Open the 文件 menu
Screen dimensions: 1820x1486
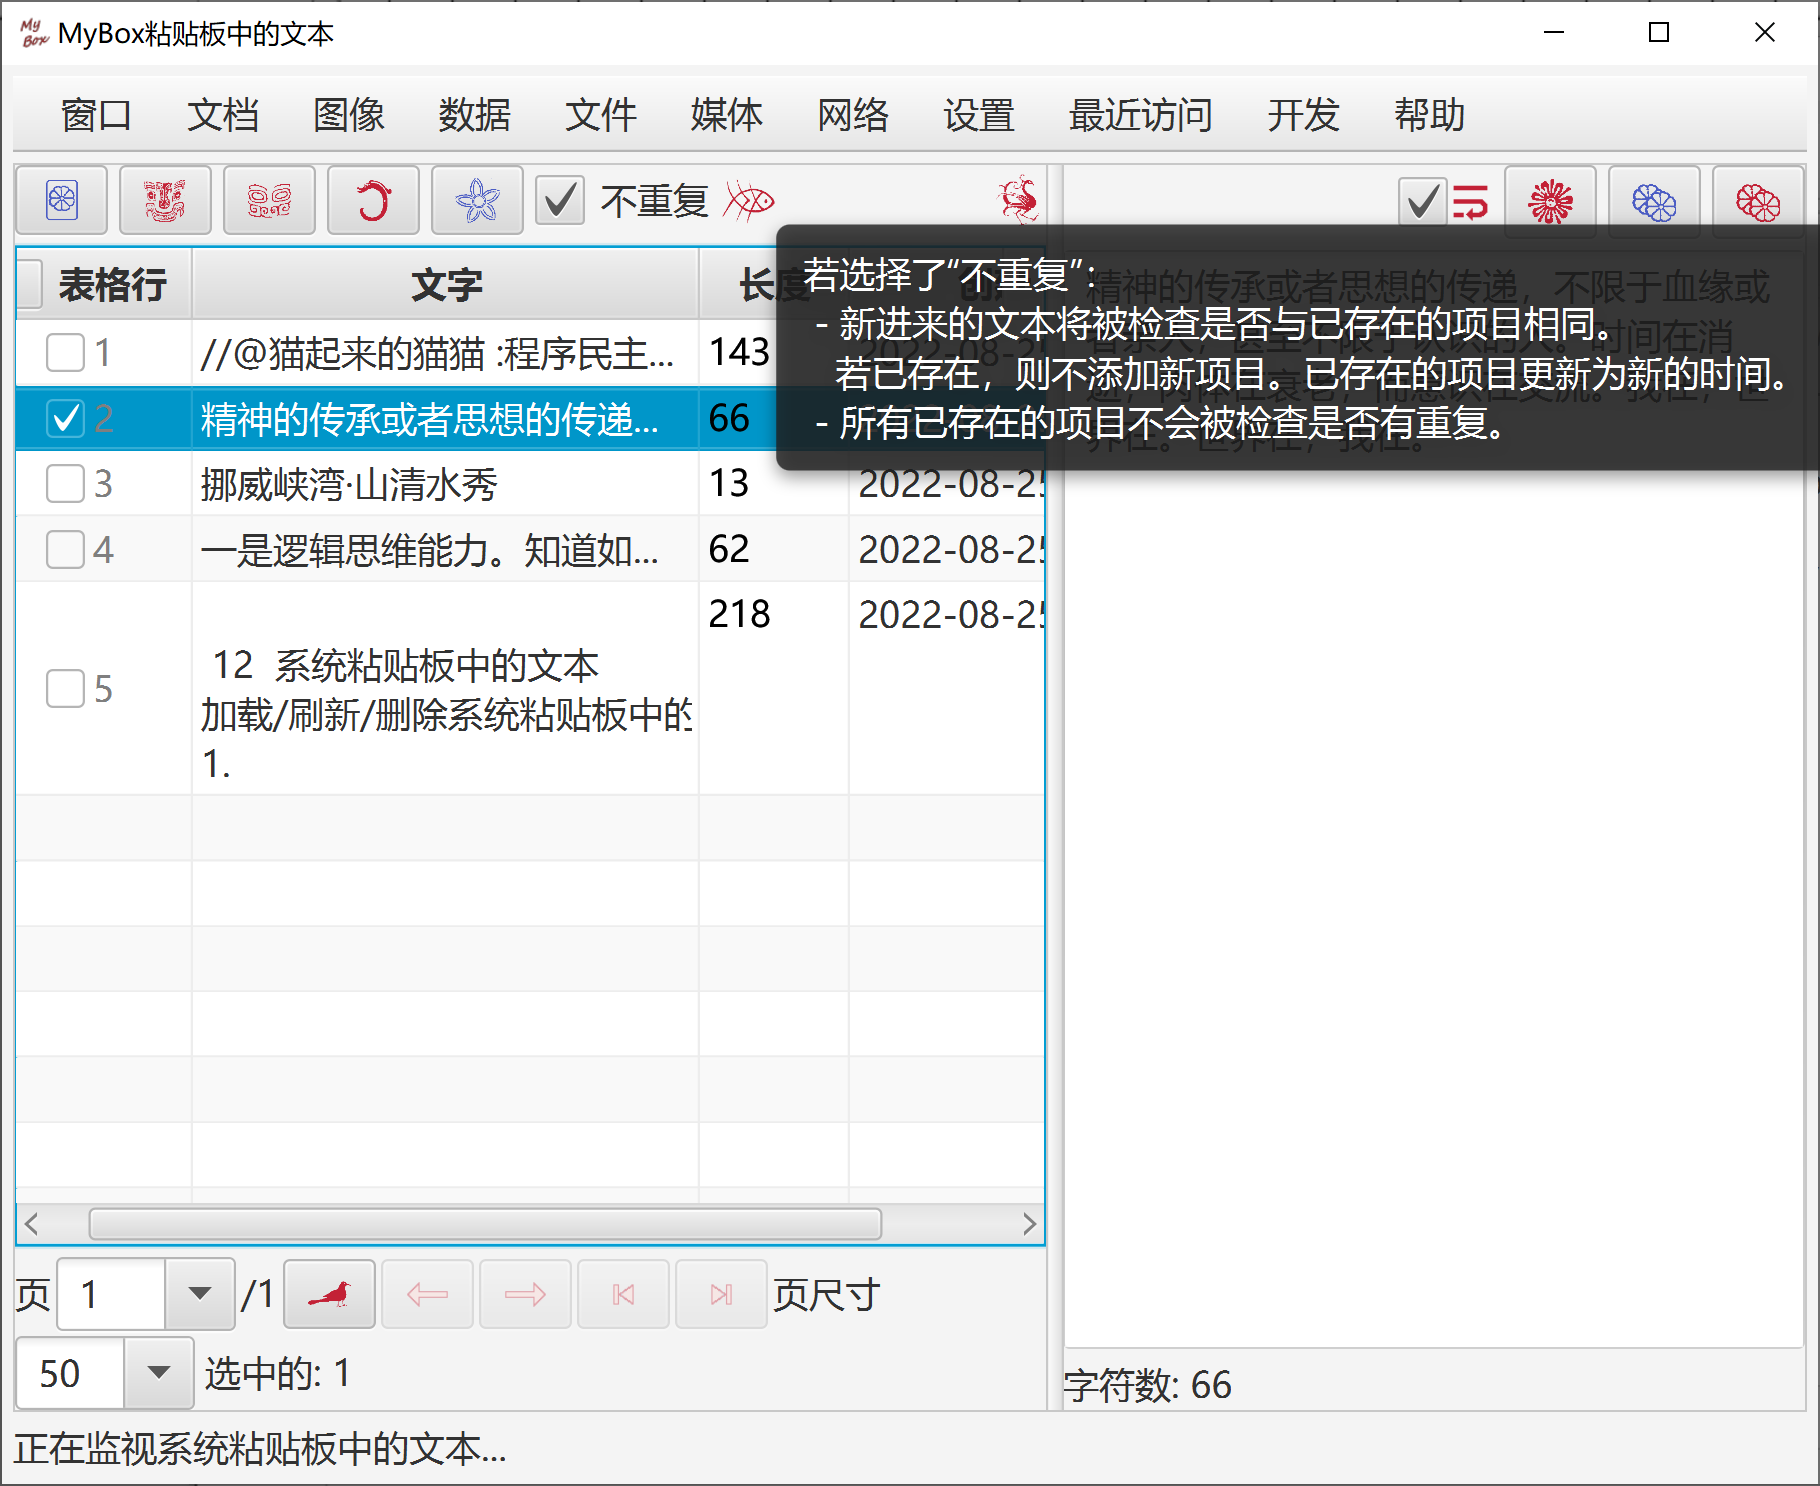600,115
